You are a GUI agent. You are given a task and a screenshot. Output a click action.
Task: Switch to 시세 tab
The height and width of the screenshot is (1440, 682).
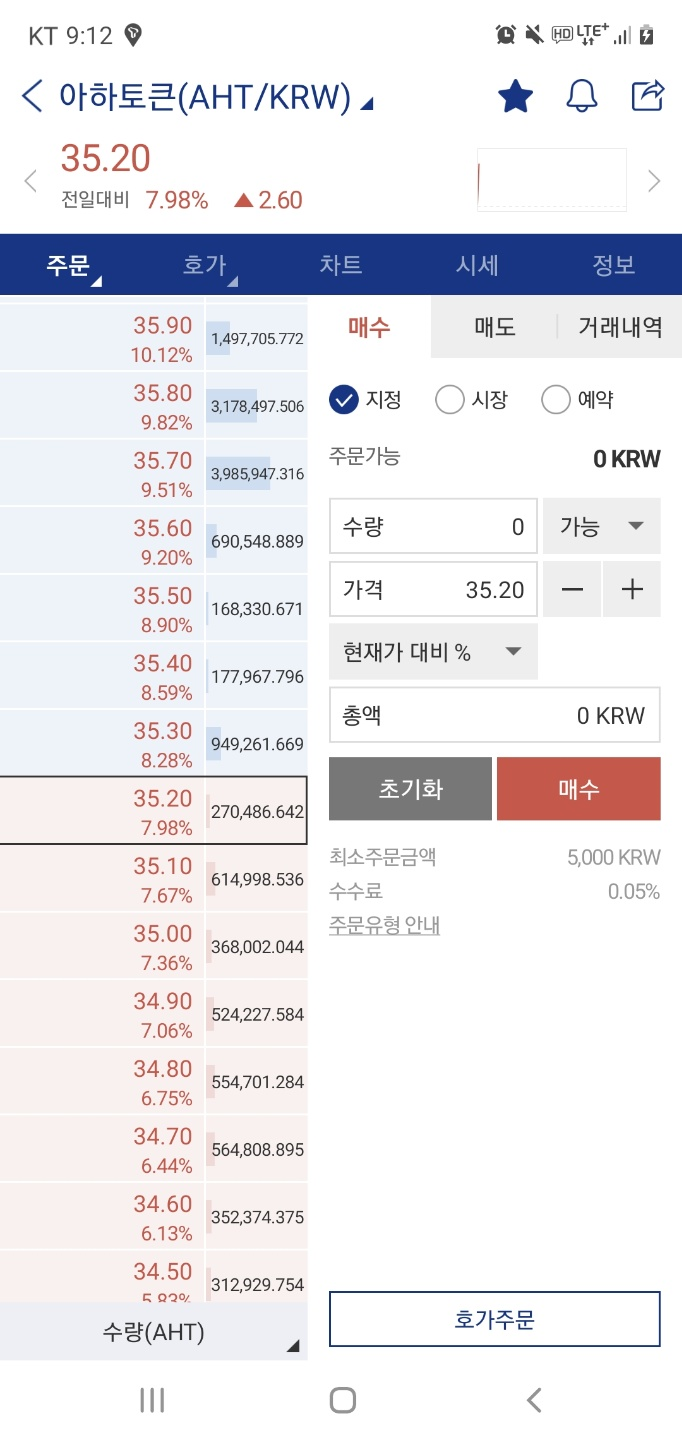(x=477, y=265)
